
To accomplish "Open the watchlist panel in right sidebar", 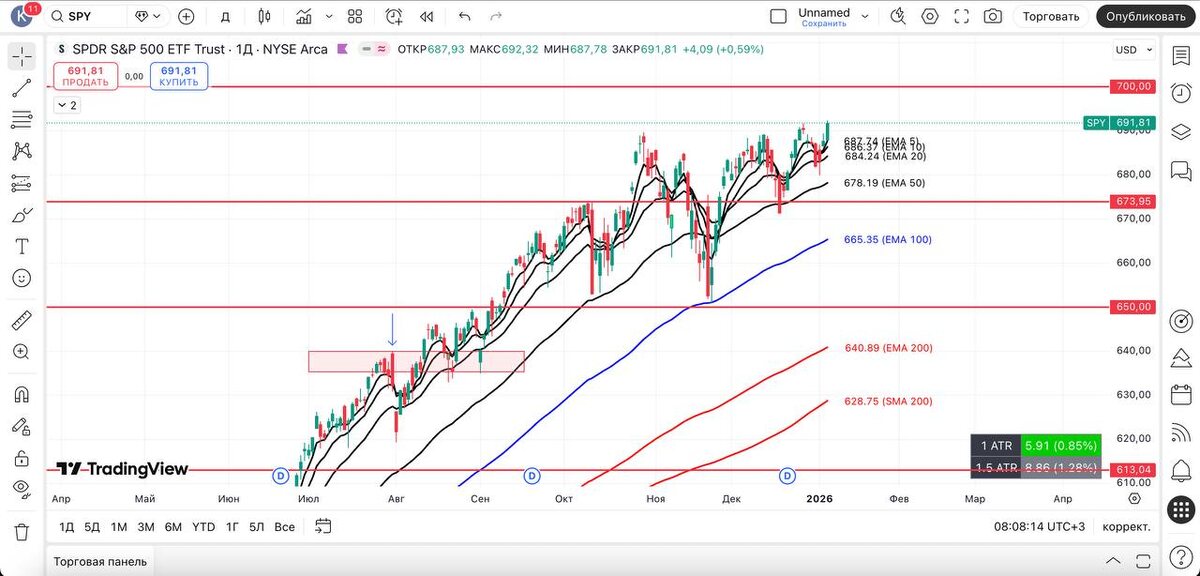I will [x=1182, y=57].
